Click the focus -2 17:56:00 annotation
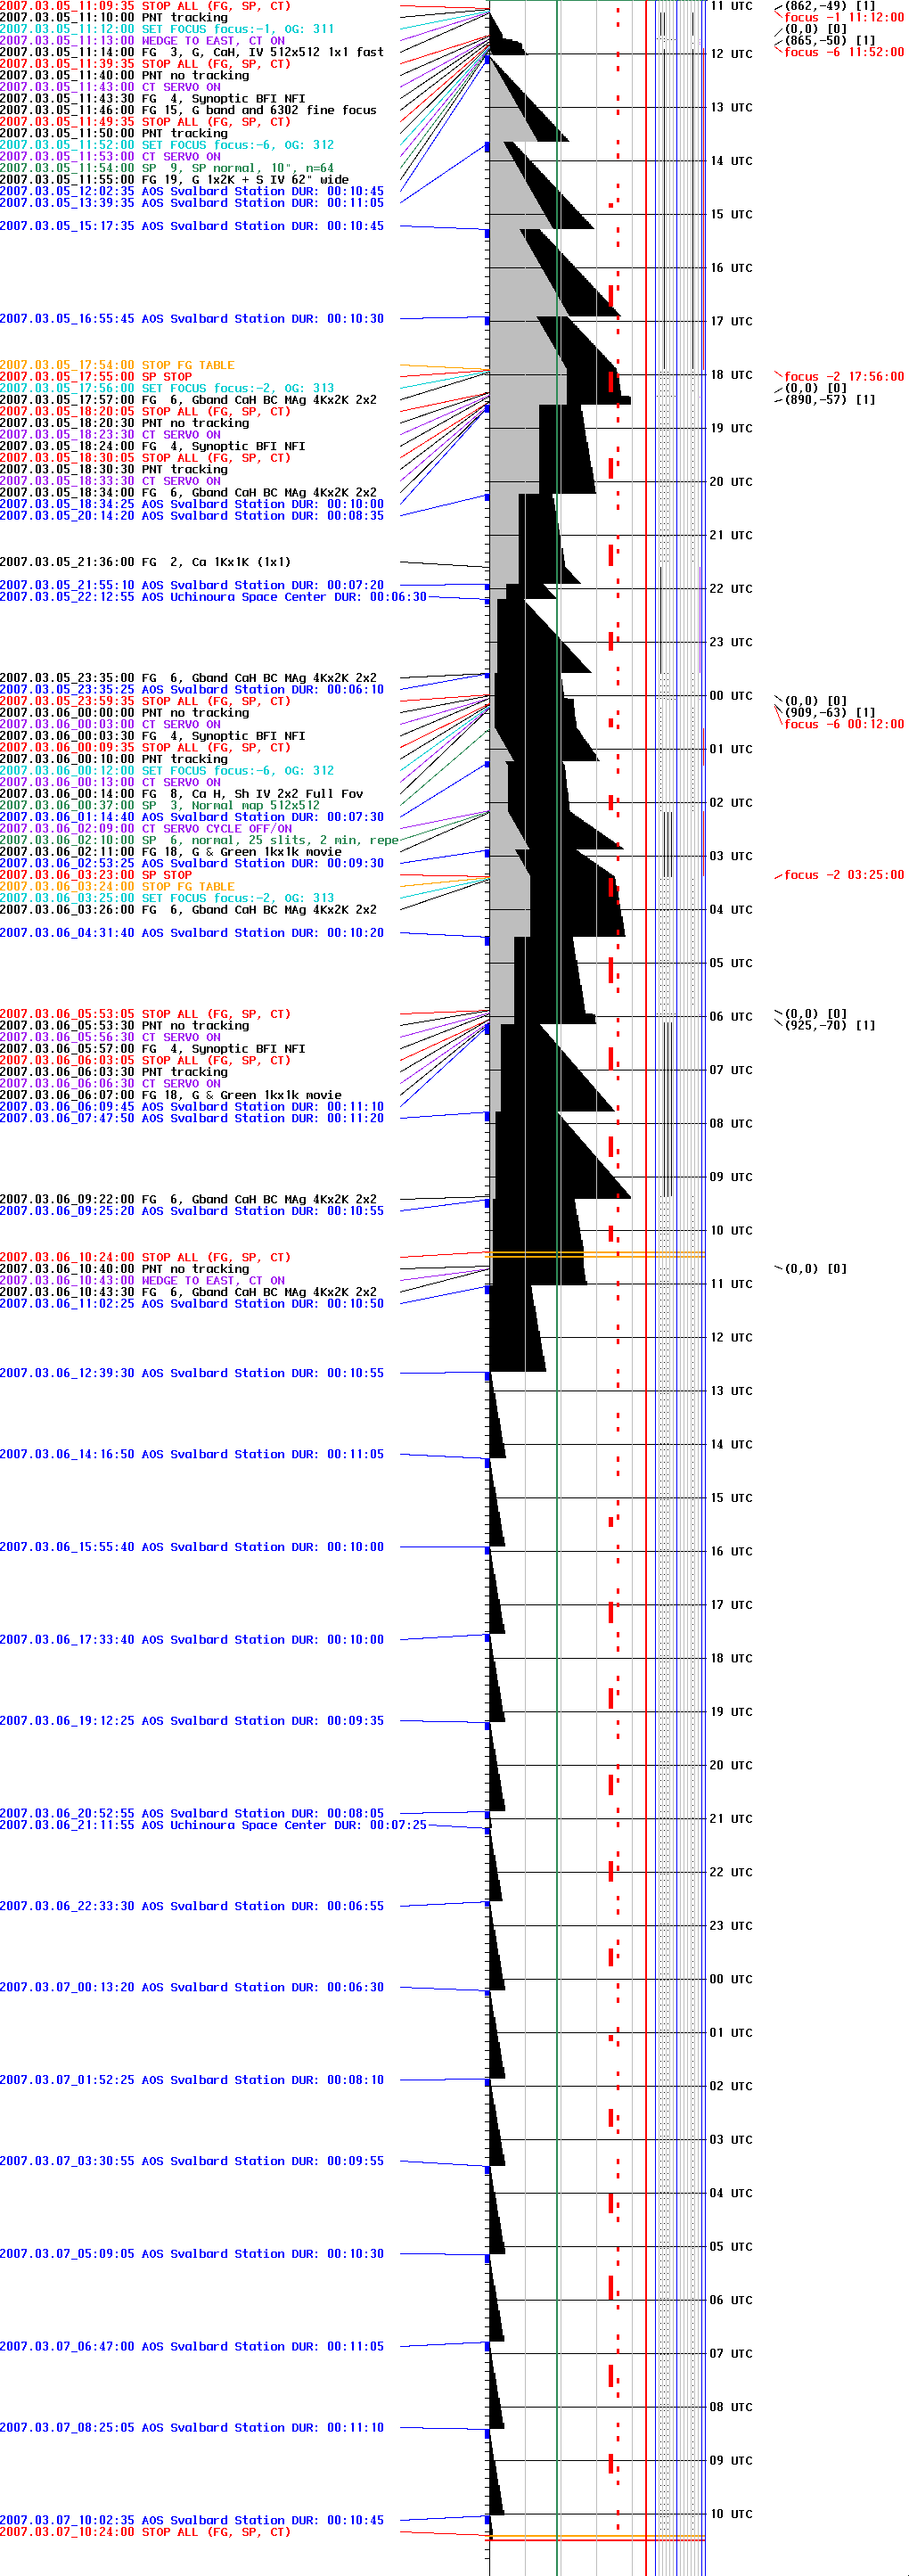This screenshot has width=909, height=2576. pos(843,377)
